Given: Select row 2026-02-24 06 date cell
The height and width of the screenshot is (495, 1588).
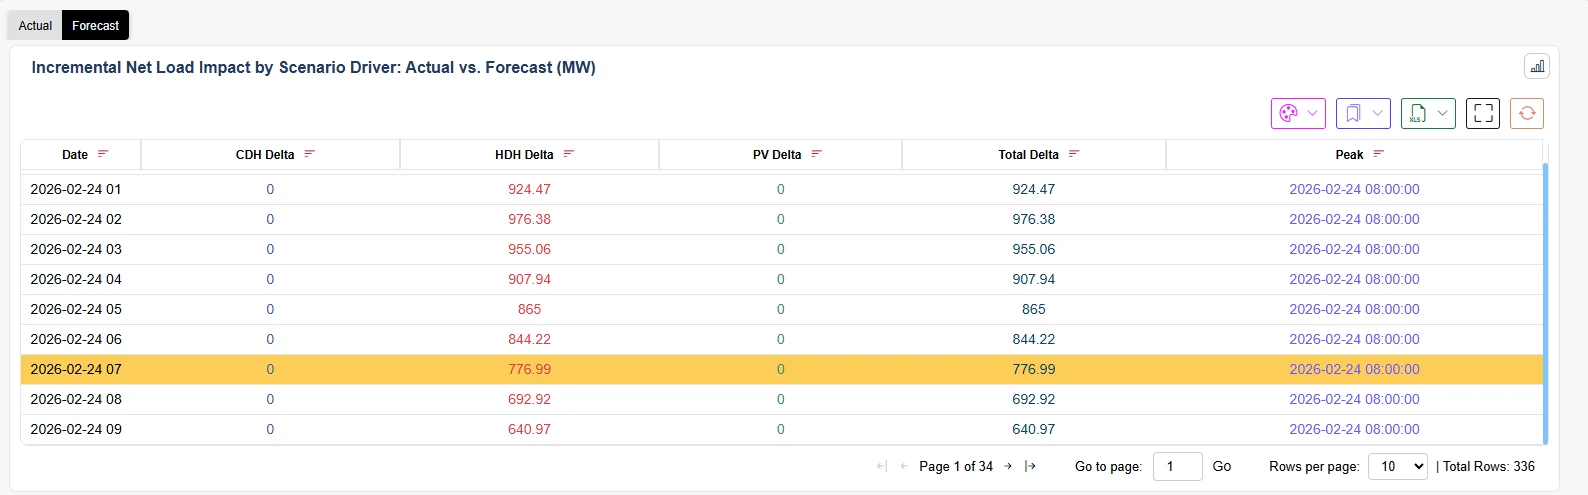Looking at the screenshot, I should (76, 339).
